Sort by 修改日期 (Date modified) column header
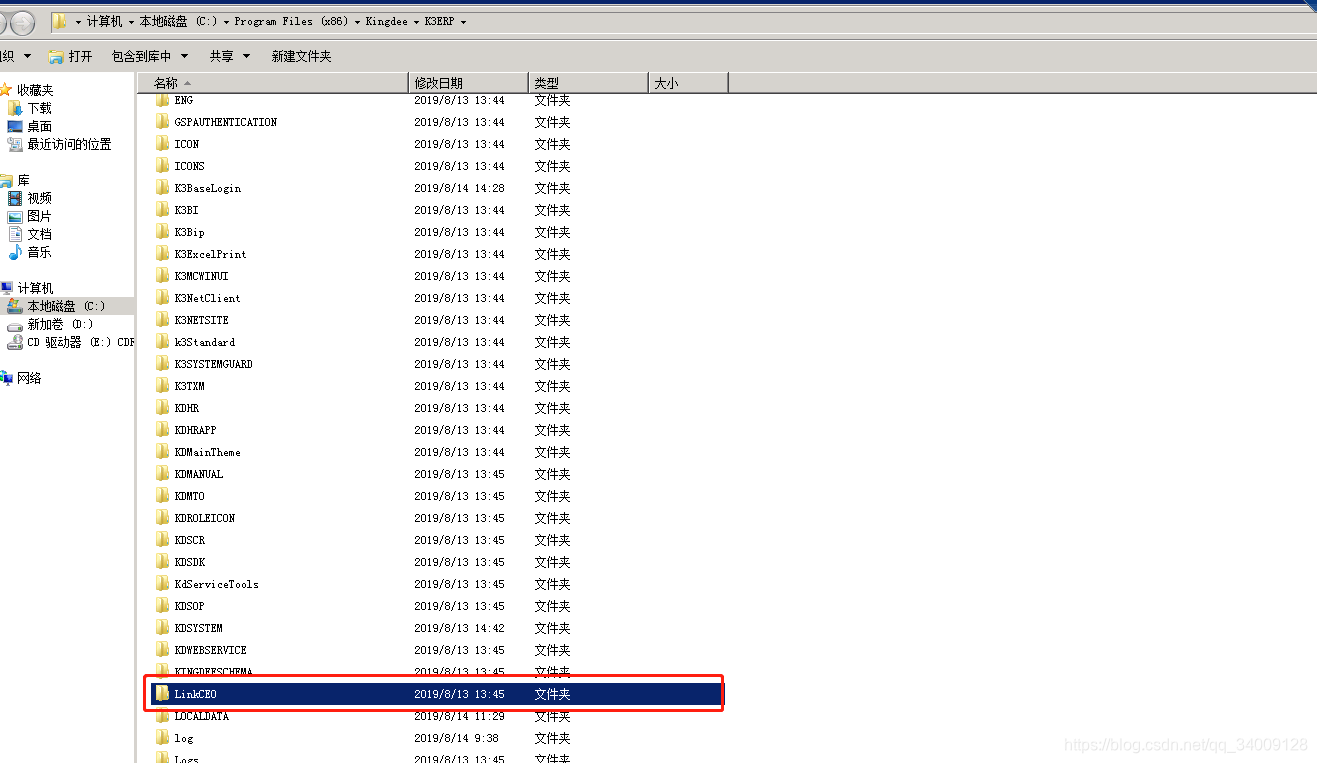The image size is (1317, 763). click(469, 83)
